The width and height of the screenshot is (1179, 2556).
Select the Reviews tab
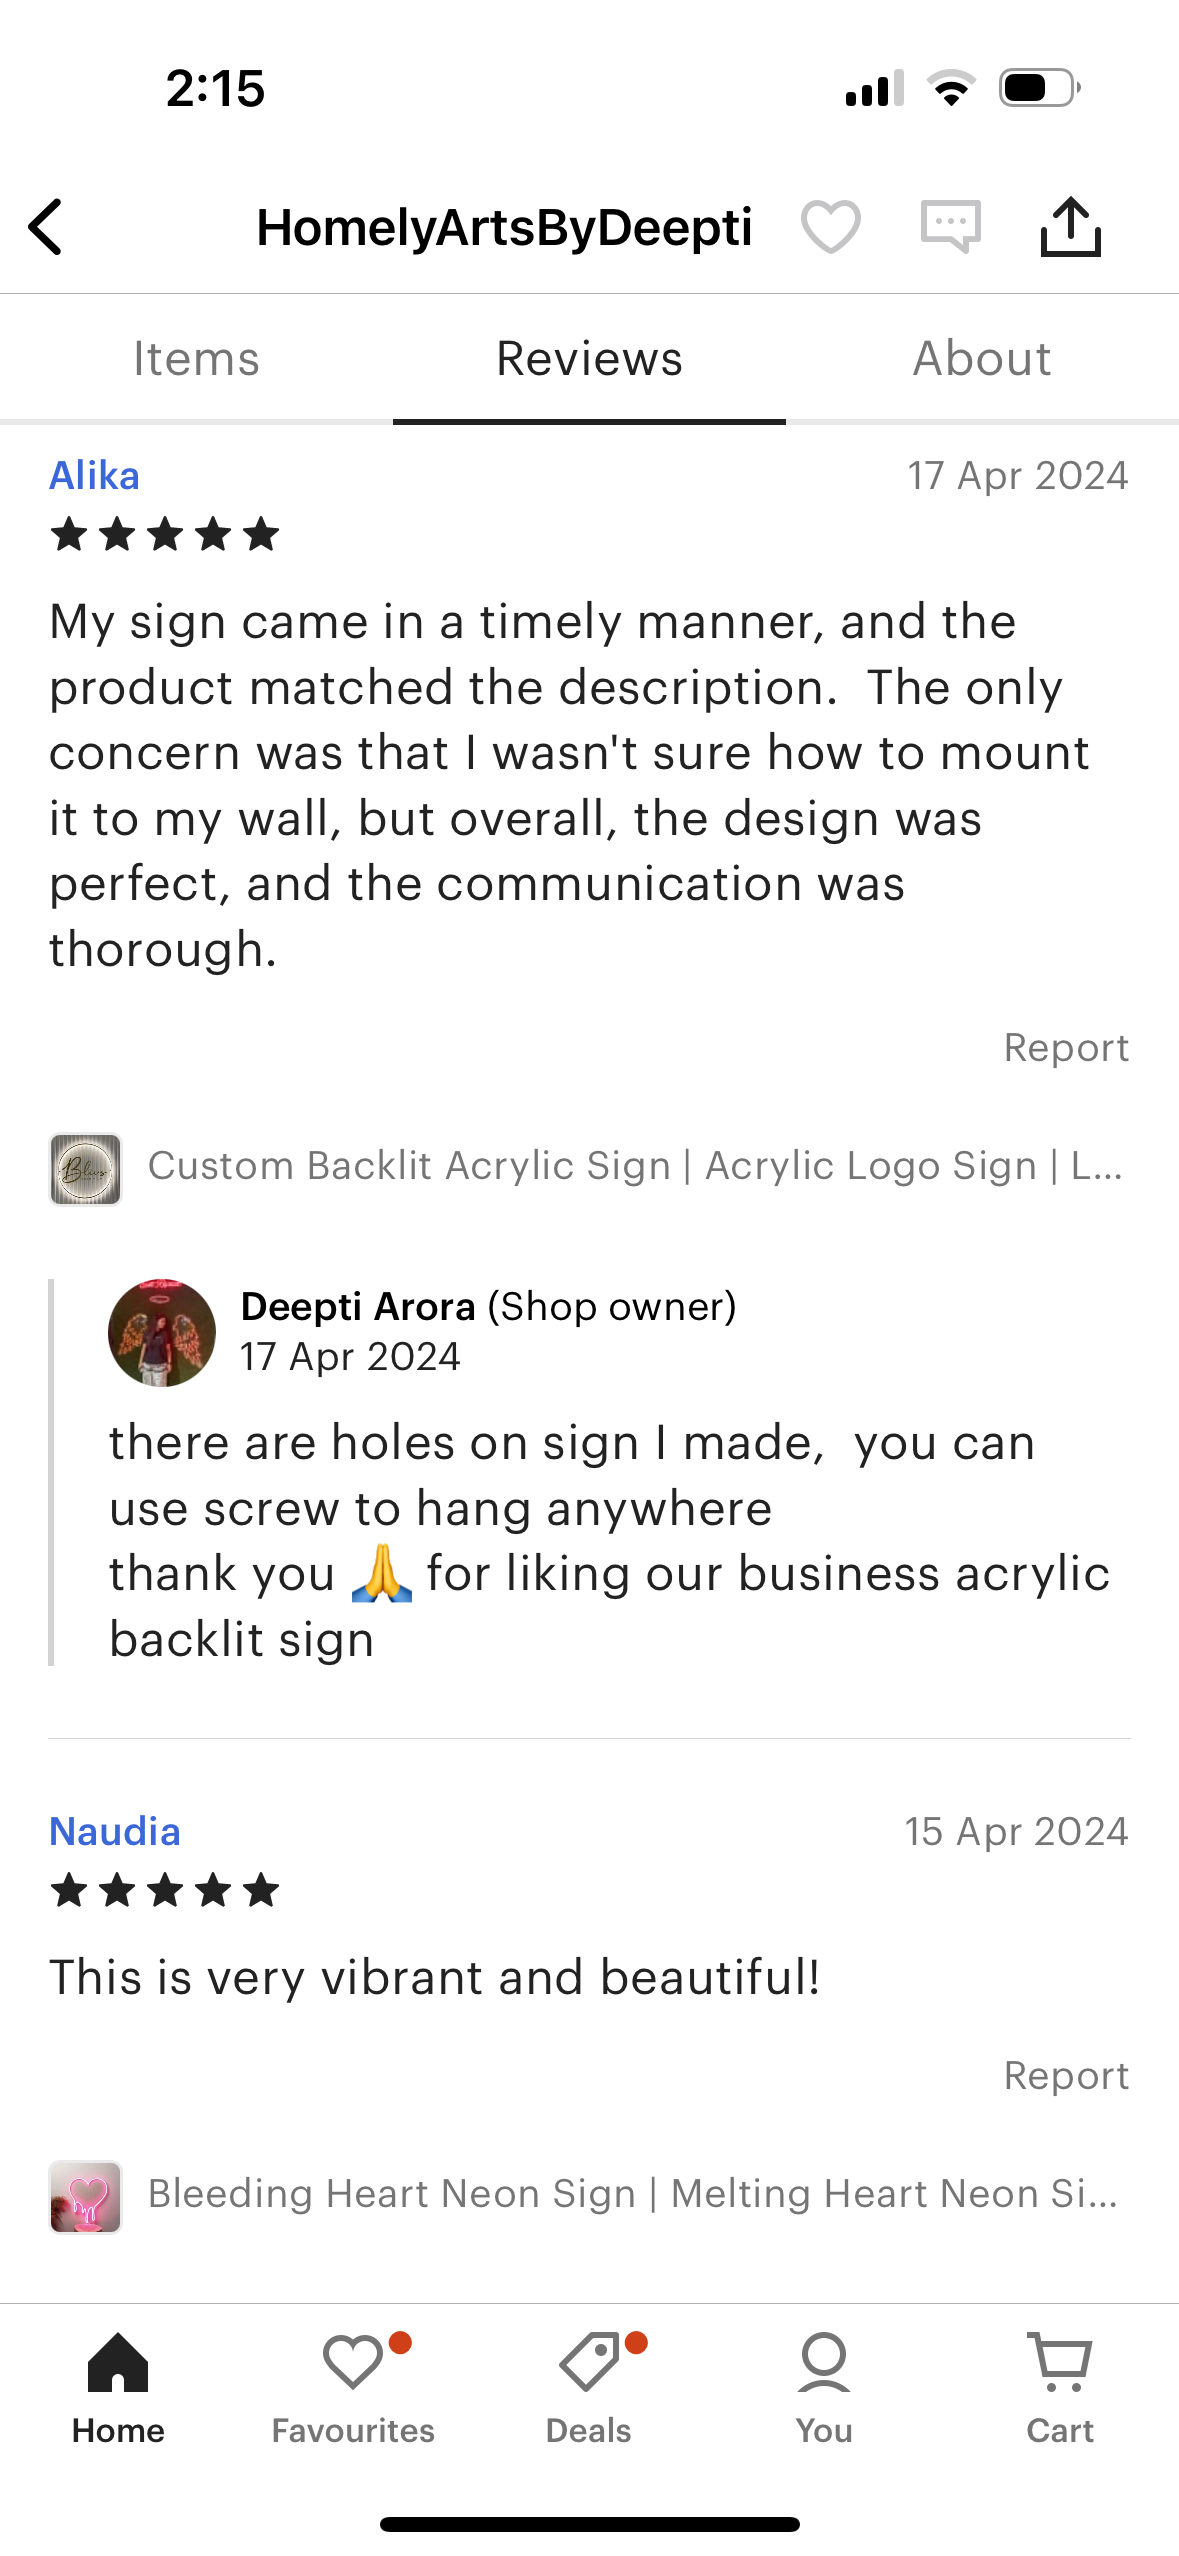pyautogui.click(x=589, y=359)
